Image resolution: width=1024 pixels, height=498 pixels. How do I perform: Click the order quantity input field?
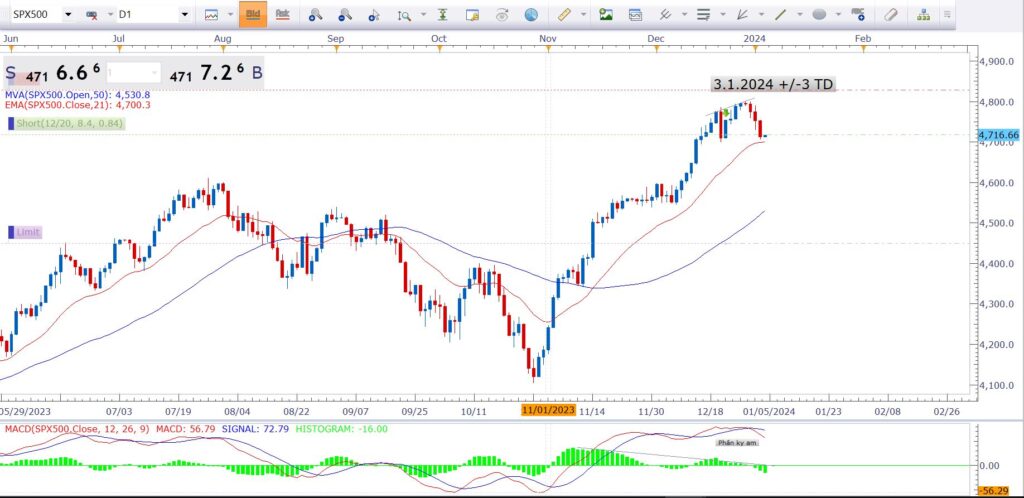pos(133,72)
